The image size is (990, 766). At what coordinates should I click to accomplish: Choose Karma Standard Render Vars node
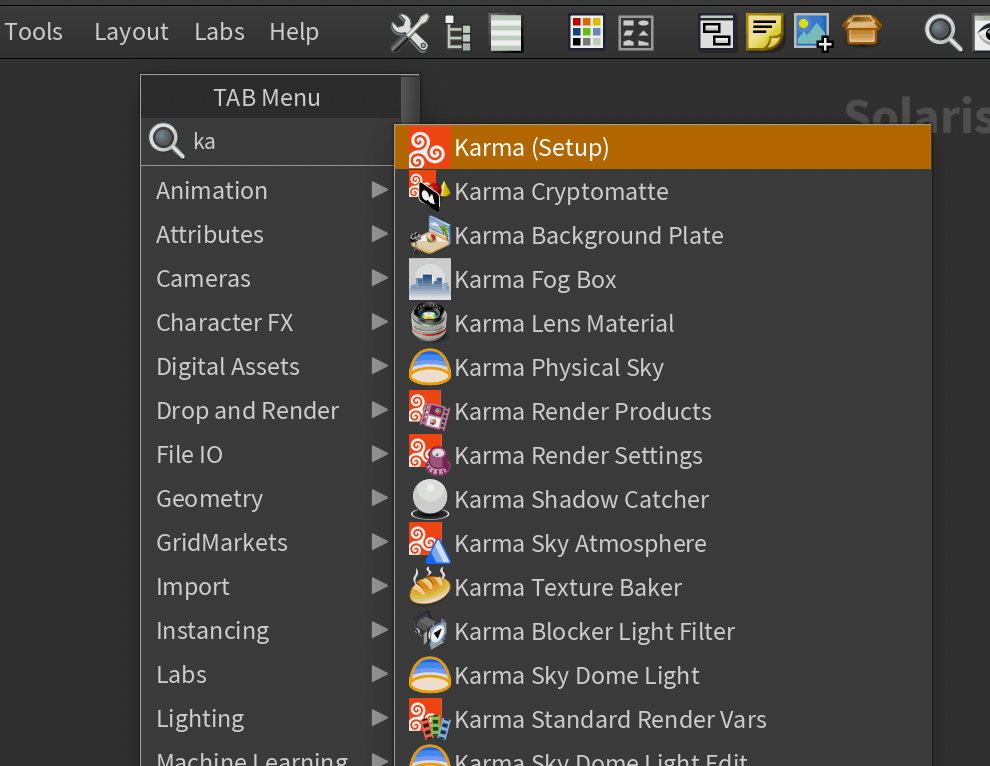pos(663,719)
